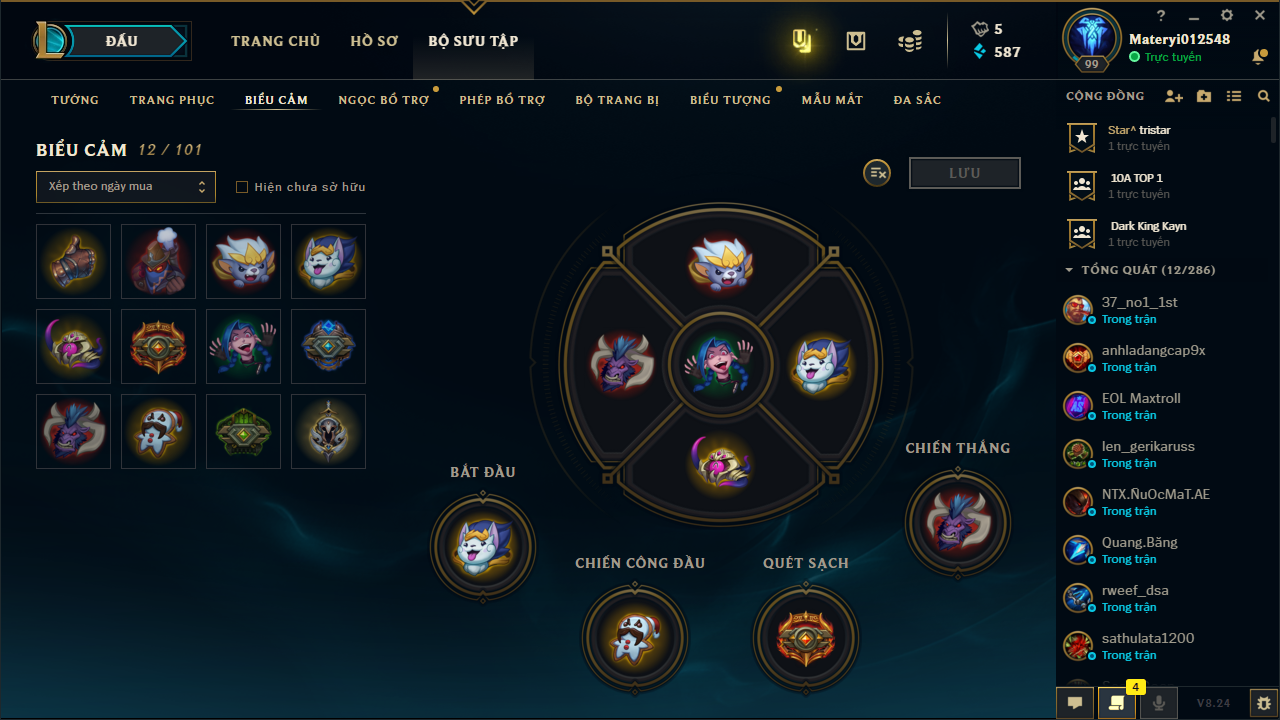Click the new friend folder icon
The image size is (1280, 720).
coord(1204,97)
